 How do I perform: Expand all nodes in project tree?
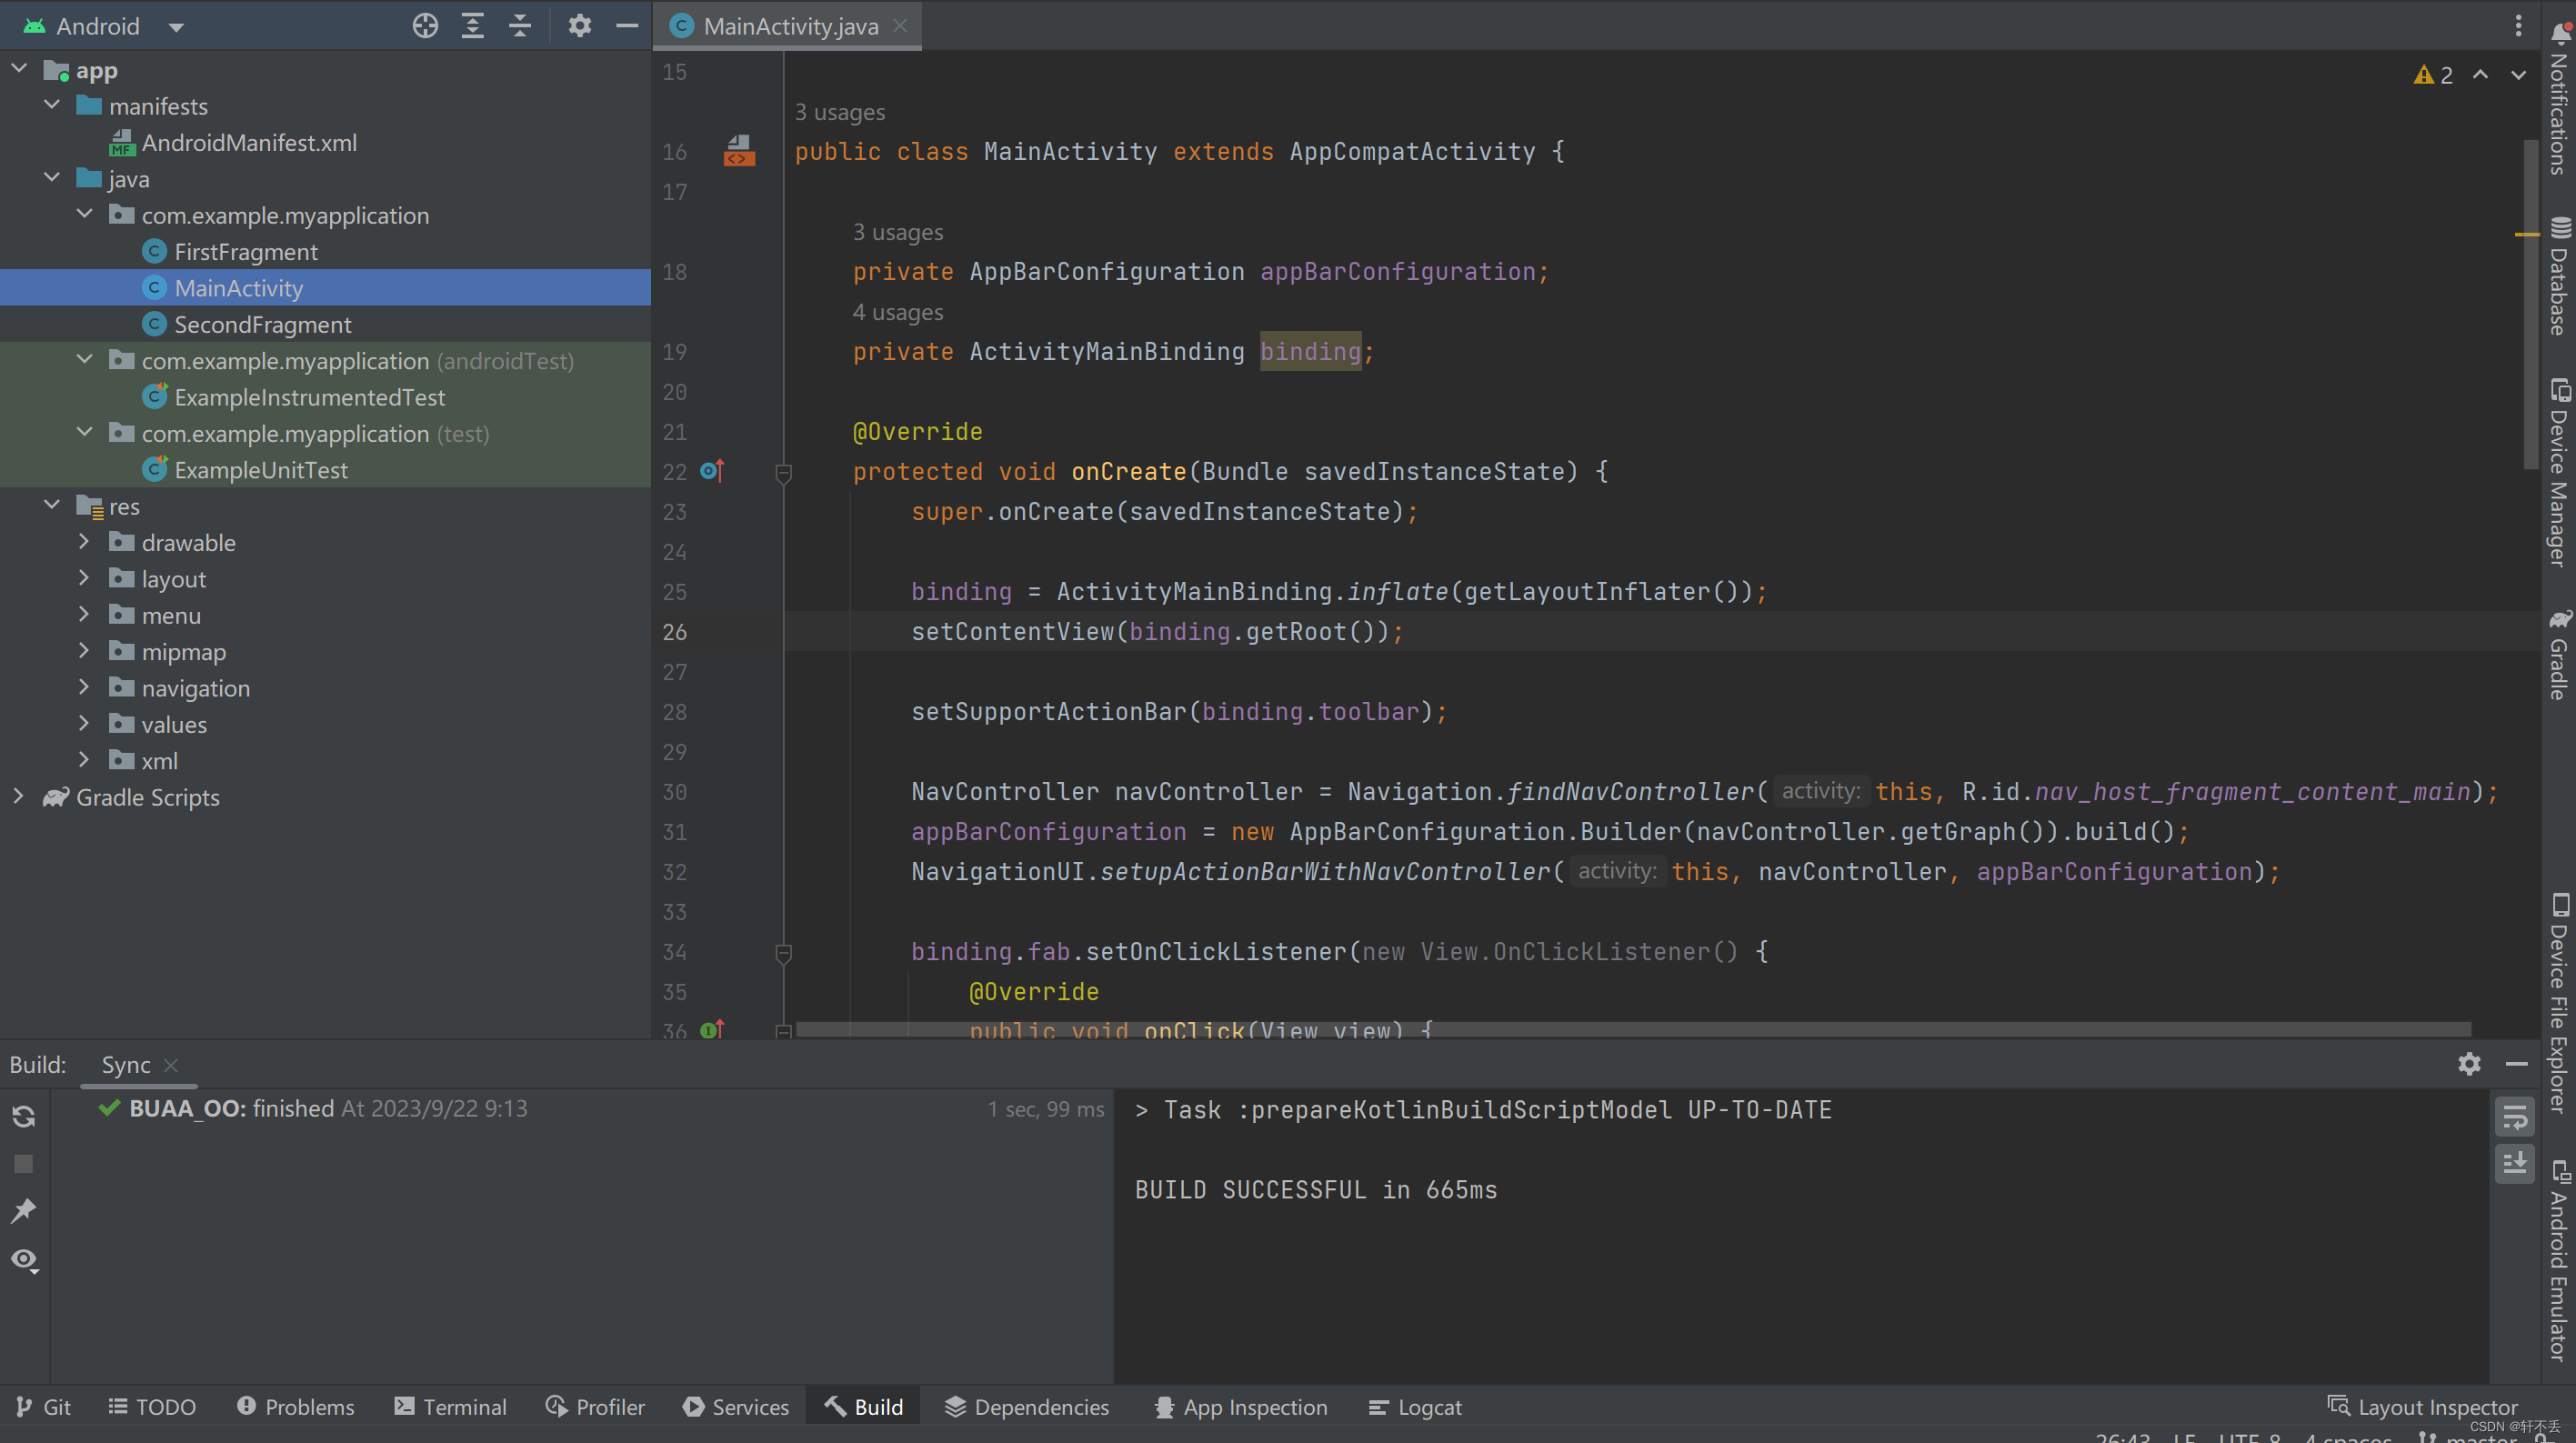(x=472, y=26)
